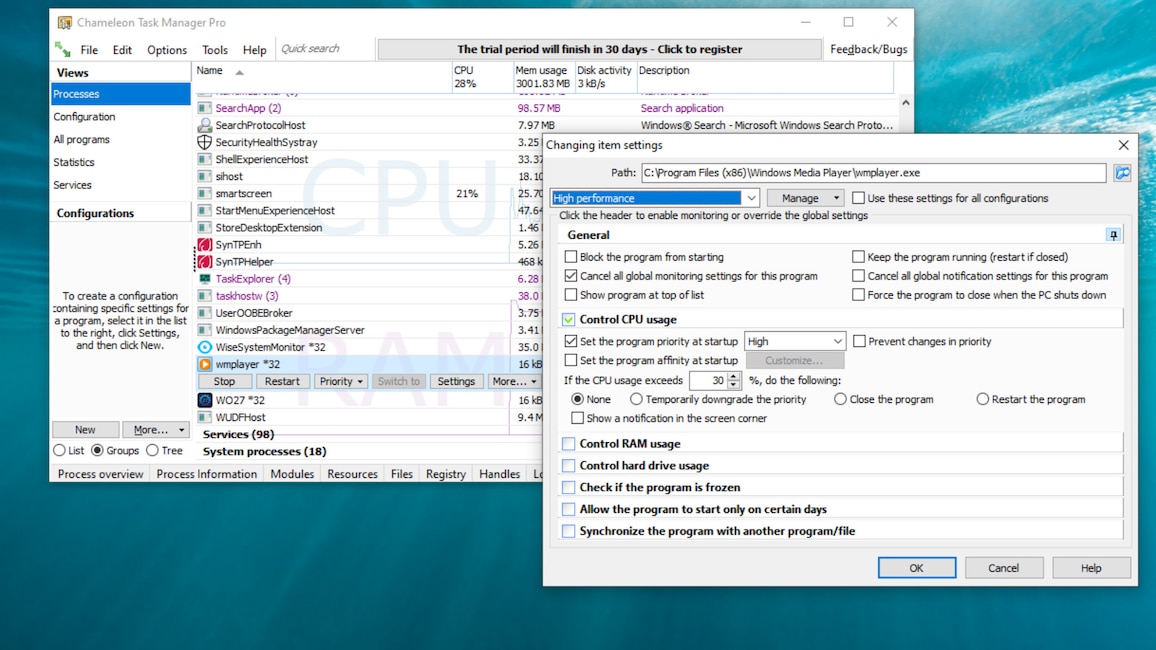Check Force the program to close on shutdown
The image size is (1156, 650).
coord(858,295)
